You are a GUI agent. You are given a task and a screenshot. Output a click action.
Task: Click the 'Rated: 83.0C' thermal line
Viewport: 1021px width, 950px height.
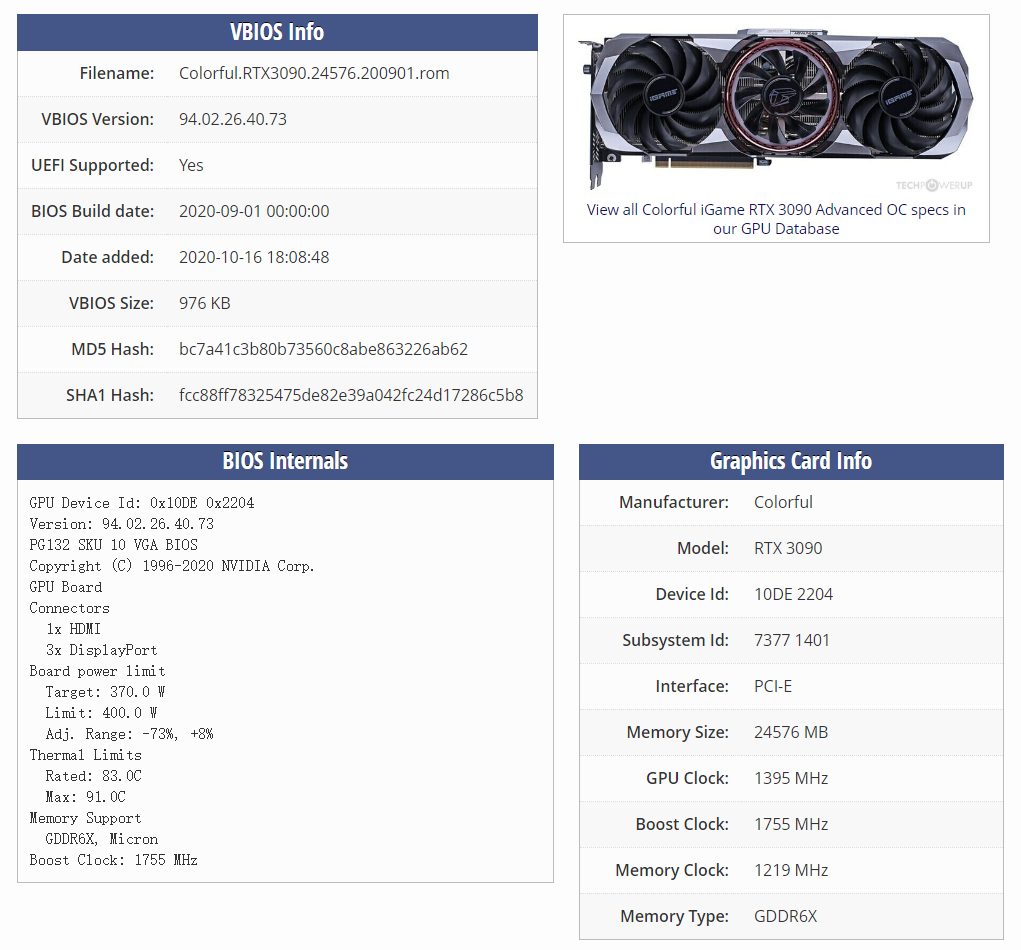(93, 776)
